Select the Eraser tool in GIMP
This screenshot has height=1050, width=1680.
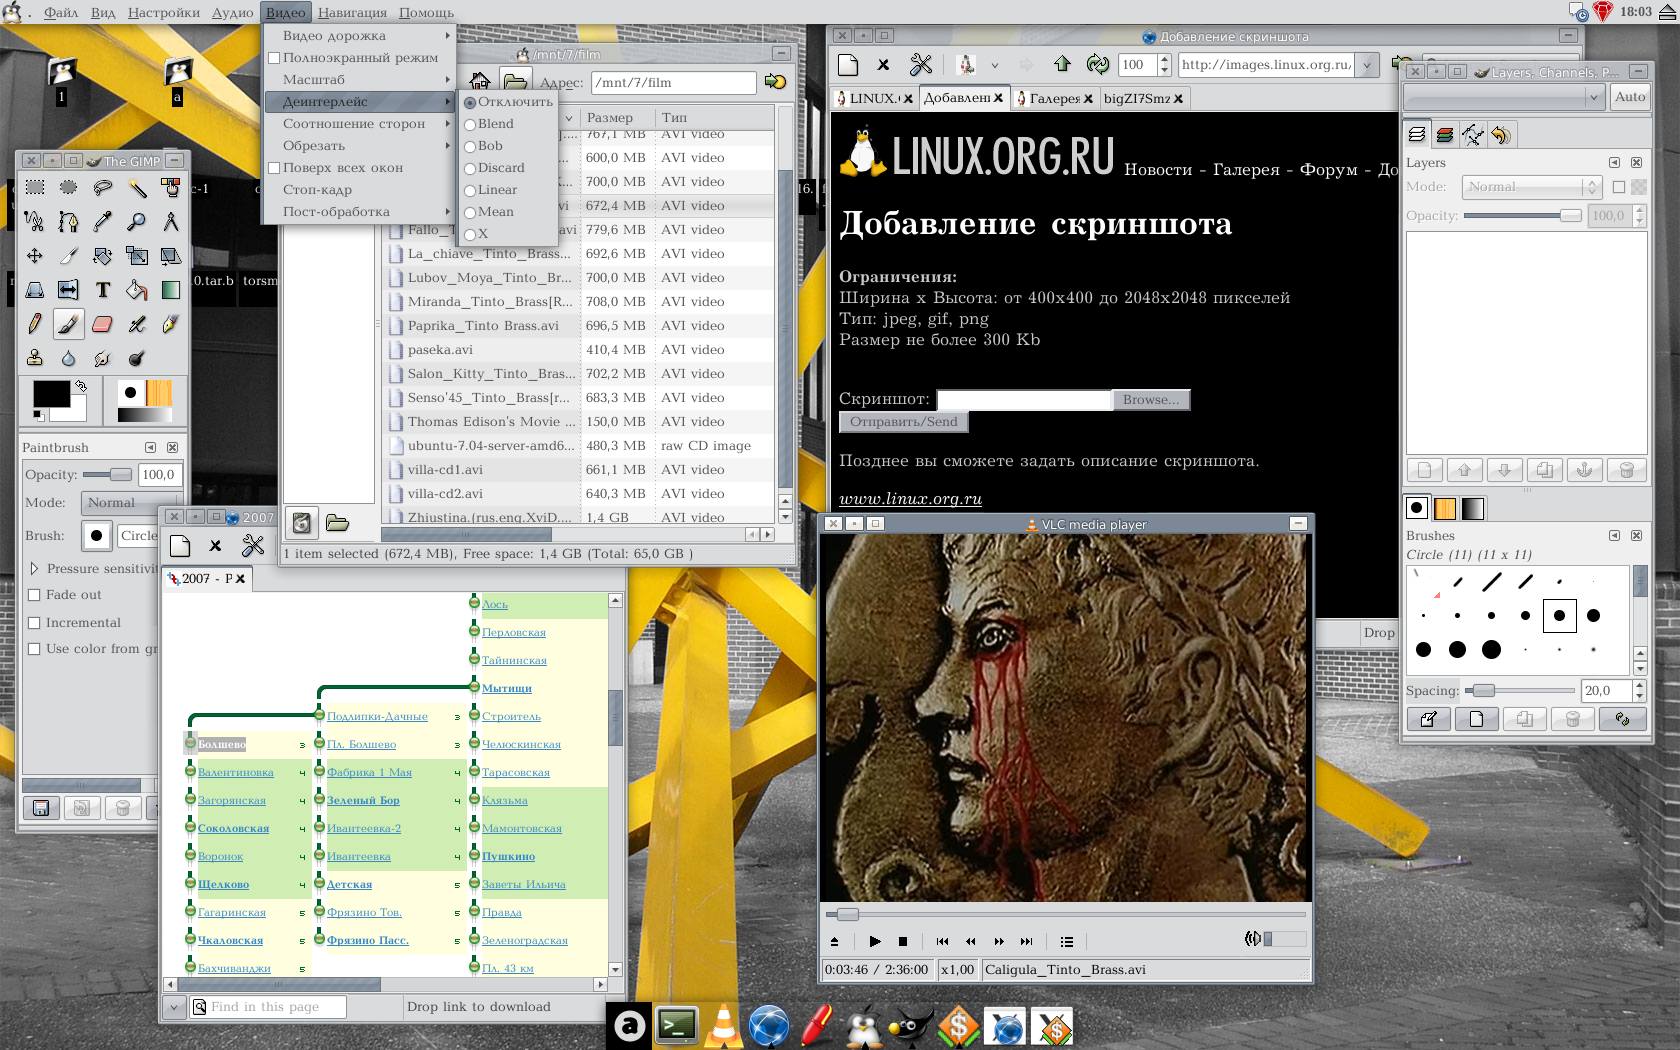[102, 324]
